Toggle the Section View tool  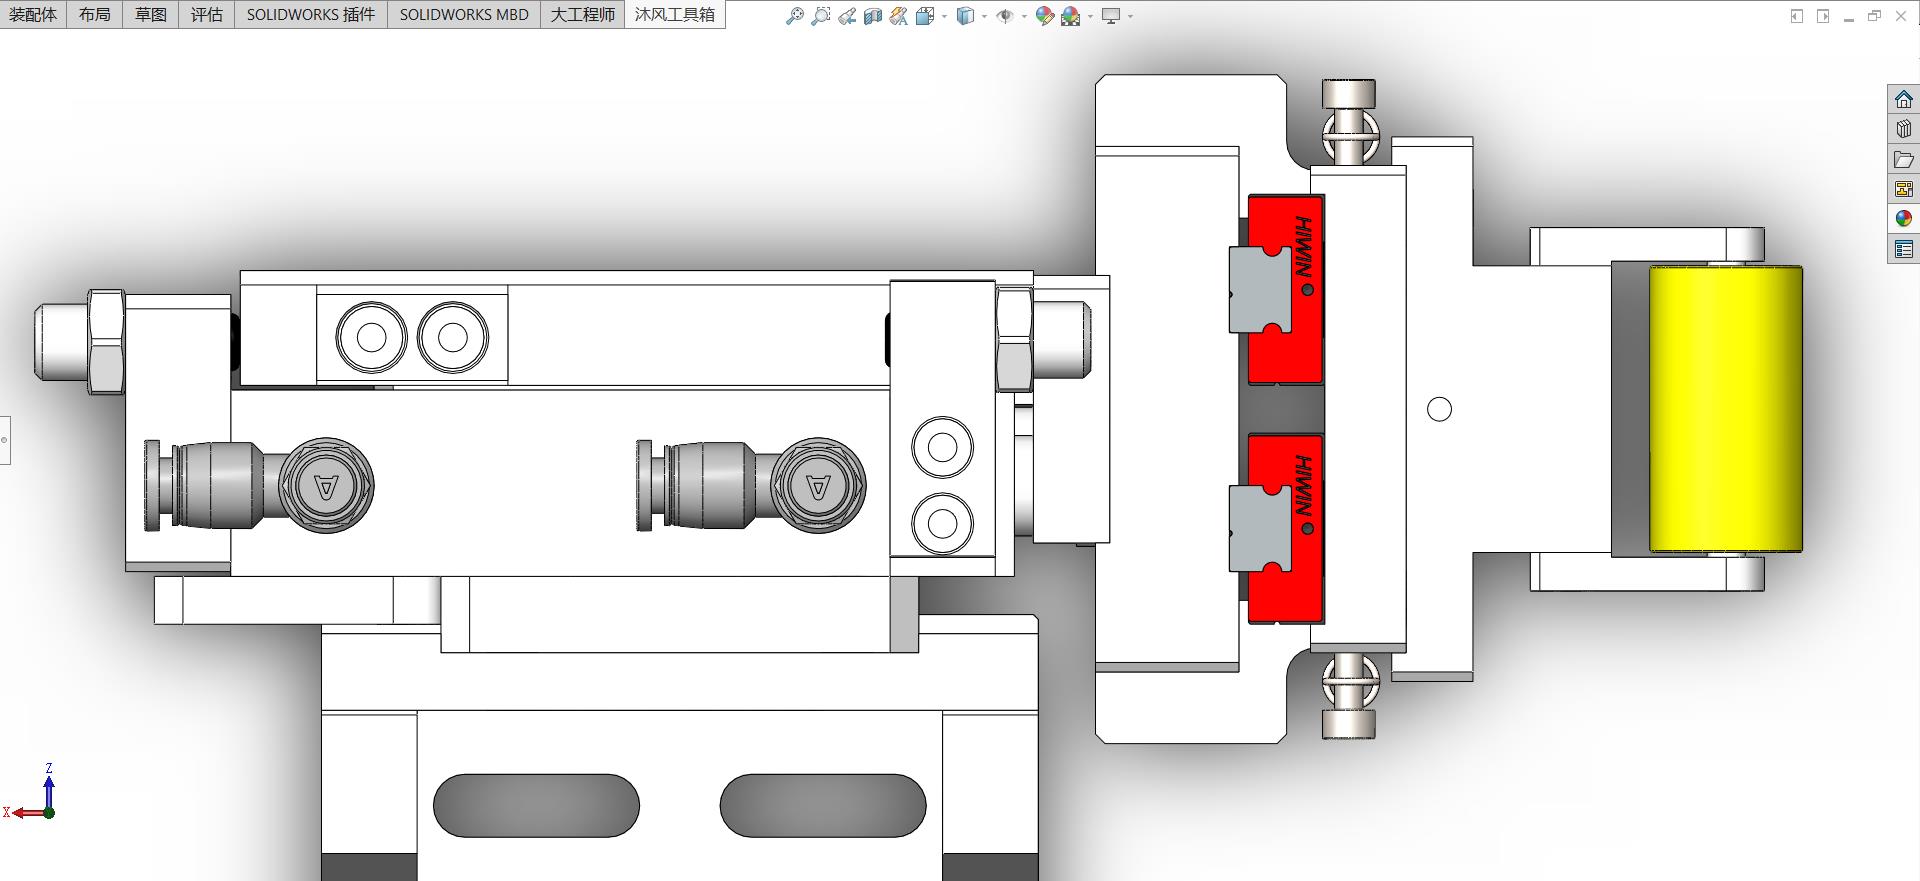coord(873,16)
